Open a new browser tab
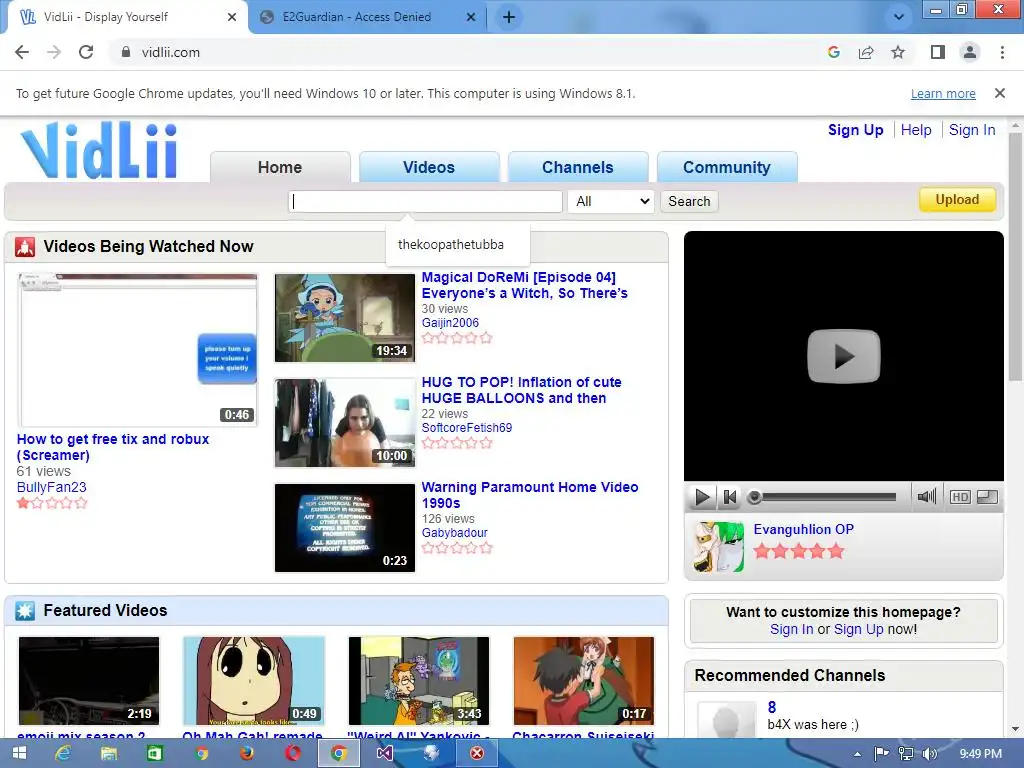 tap(509, 18)
